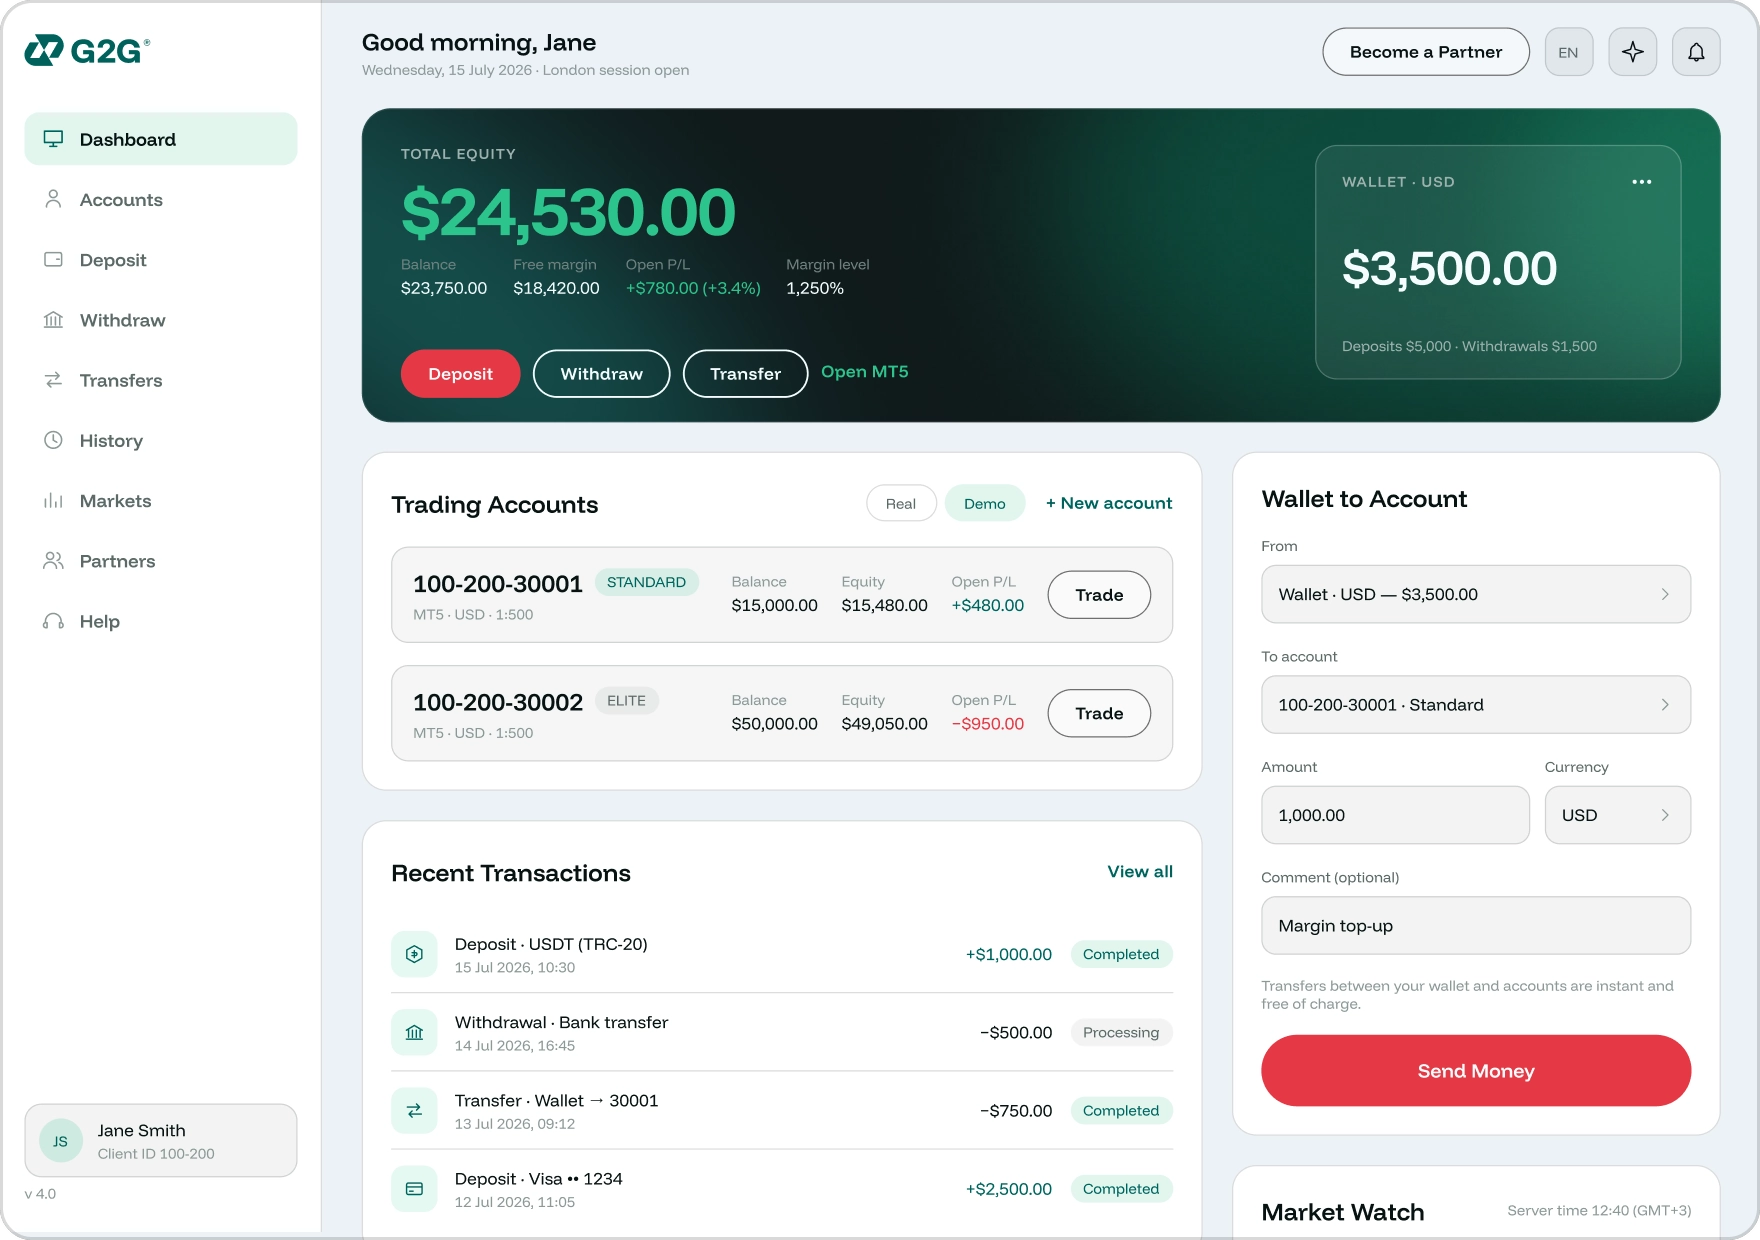
Task: Go to History in sidebar
Action: 161,440
